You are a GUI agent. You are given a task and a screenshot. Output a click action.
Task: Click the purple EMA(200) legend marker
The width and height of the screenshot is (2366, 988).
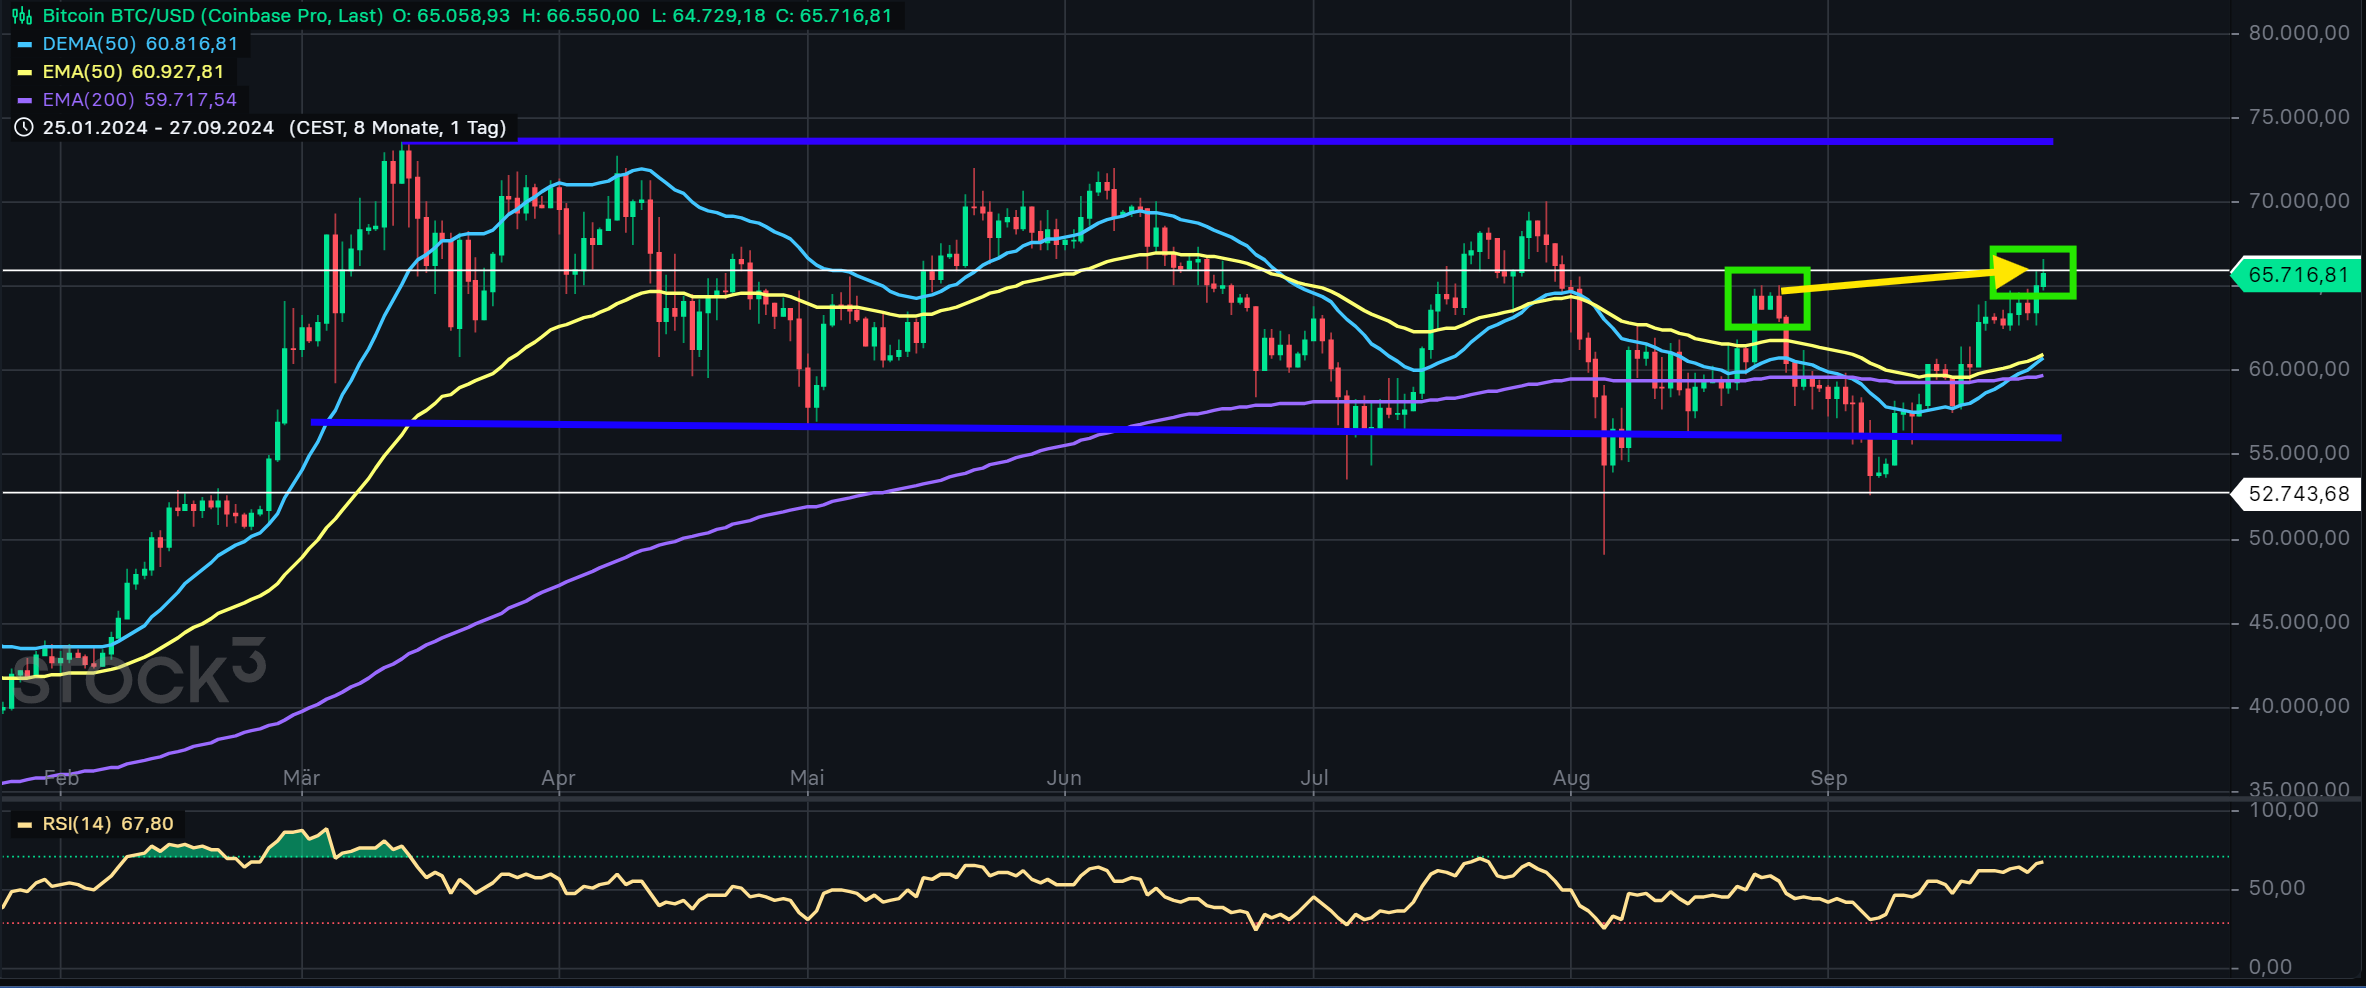pyautogui.click(x=25, y=100)
